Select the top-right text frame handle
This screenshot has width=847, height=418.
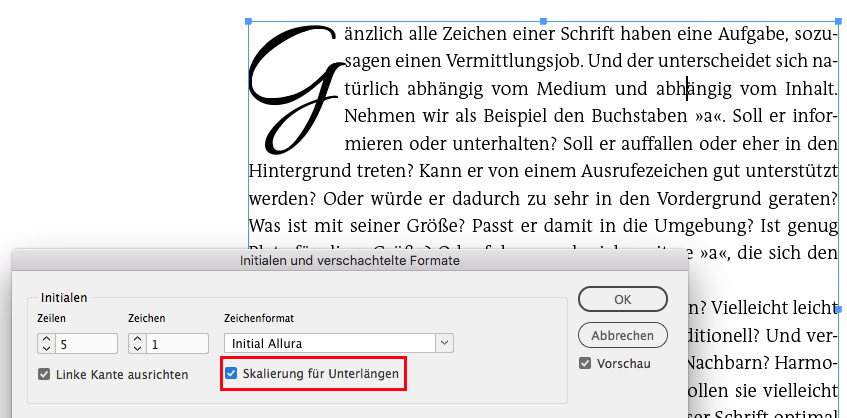click(x=838, y=20)
